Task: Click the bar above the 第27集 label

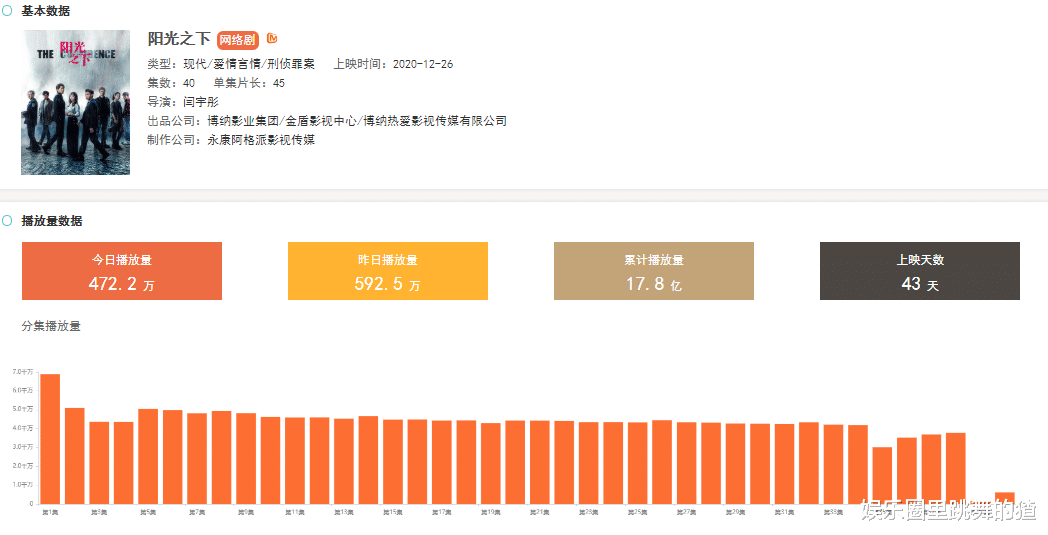Action: click(686, 463)
